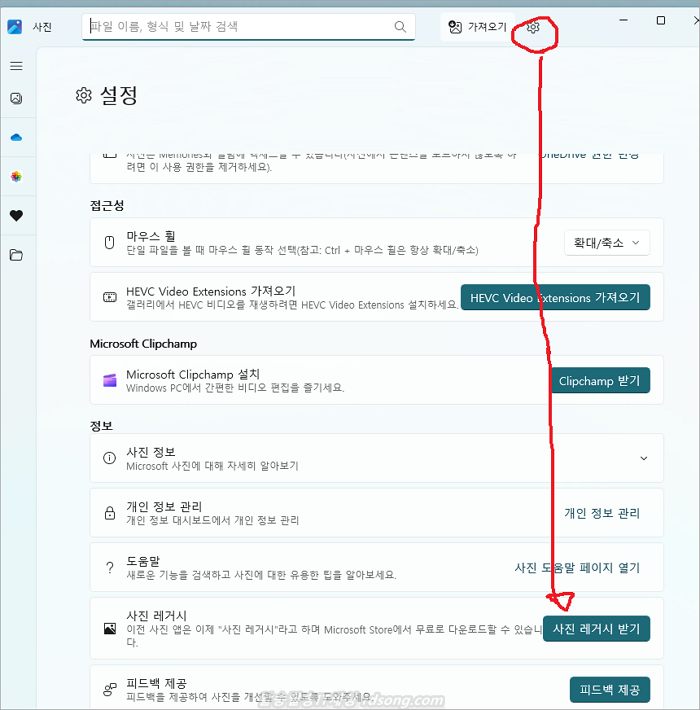Open iCloud Photos colorful sidebar icon
This screenshot has height=710, width=700.
click(16, 176)
